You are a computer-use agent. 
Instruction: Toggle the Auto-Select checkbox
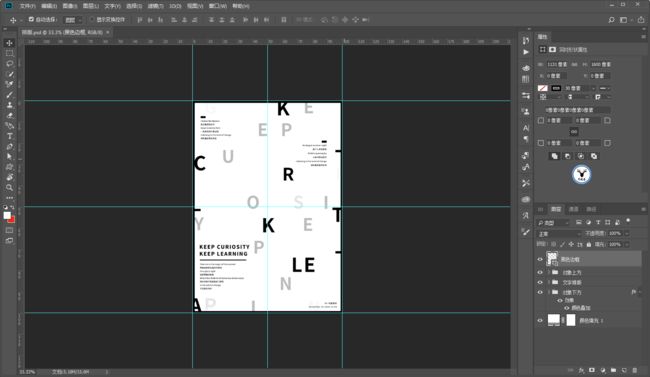coord(31,19)
